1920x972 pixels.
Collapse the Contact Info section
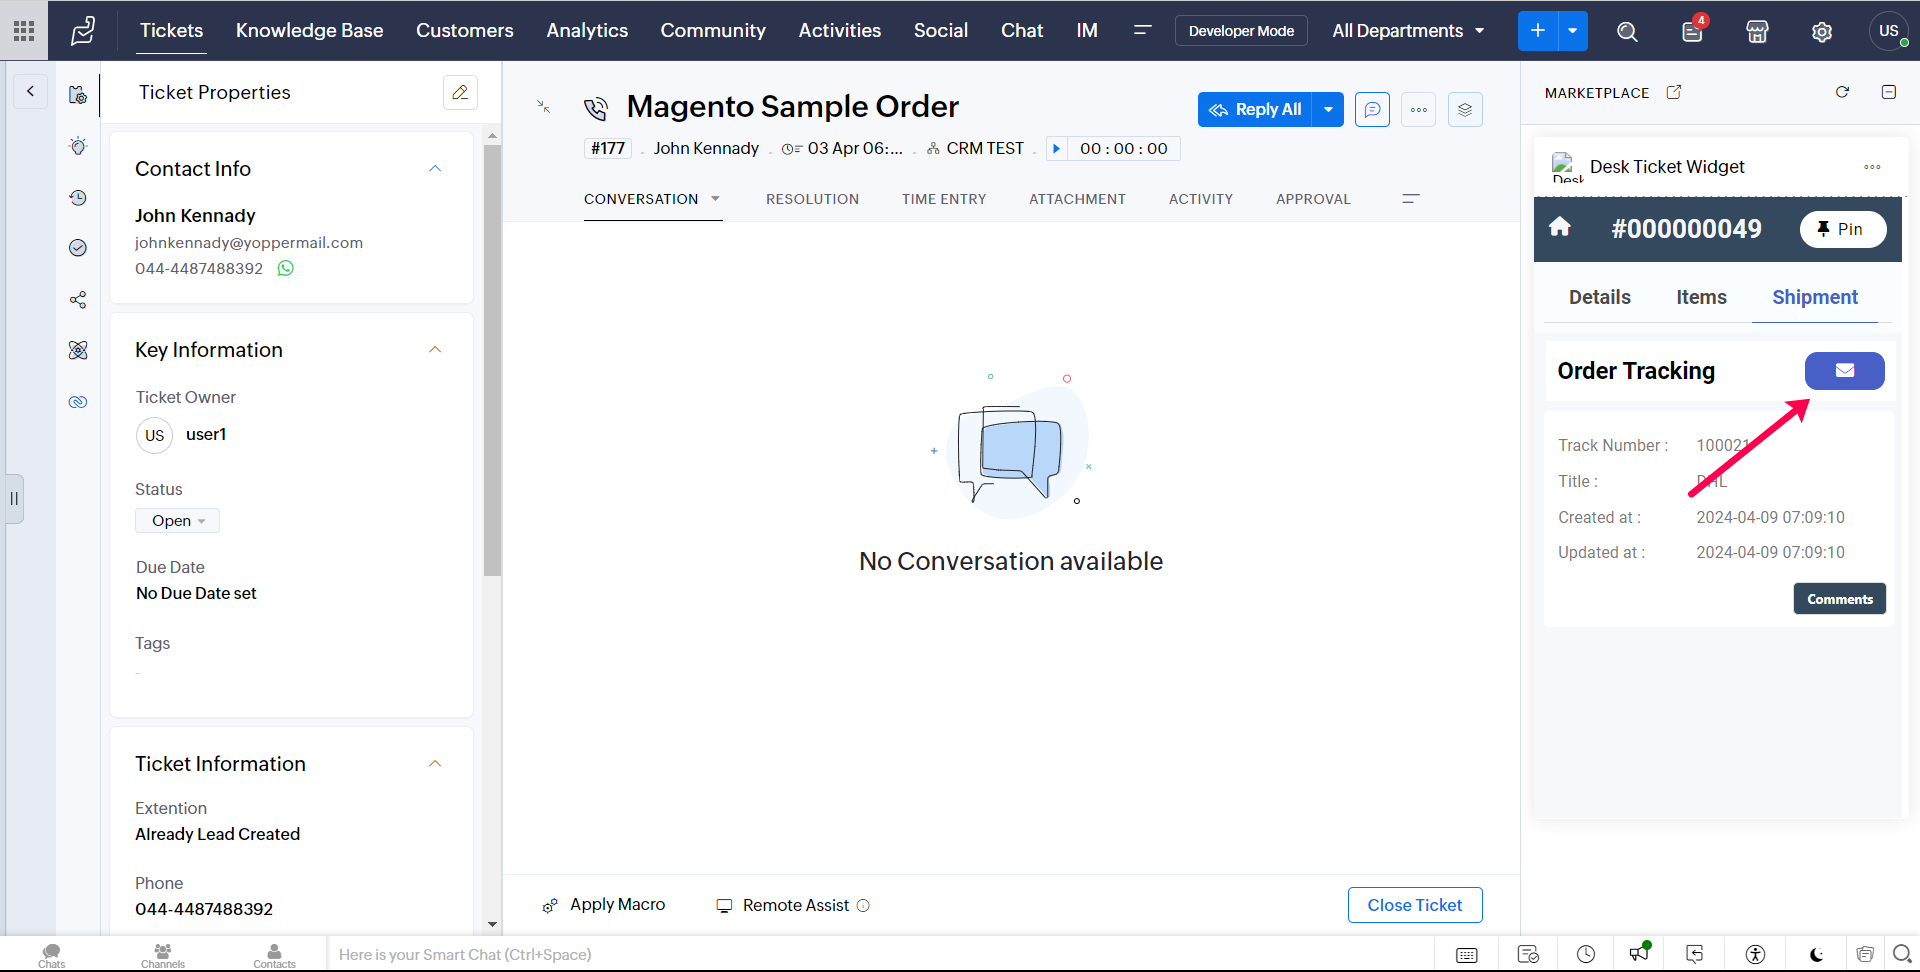pyautogui.click(x=435, y=169)
